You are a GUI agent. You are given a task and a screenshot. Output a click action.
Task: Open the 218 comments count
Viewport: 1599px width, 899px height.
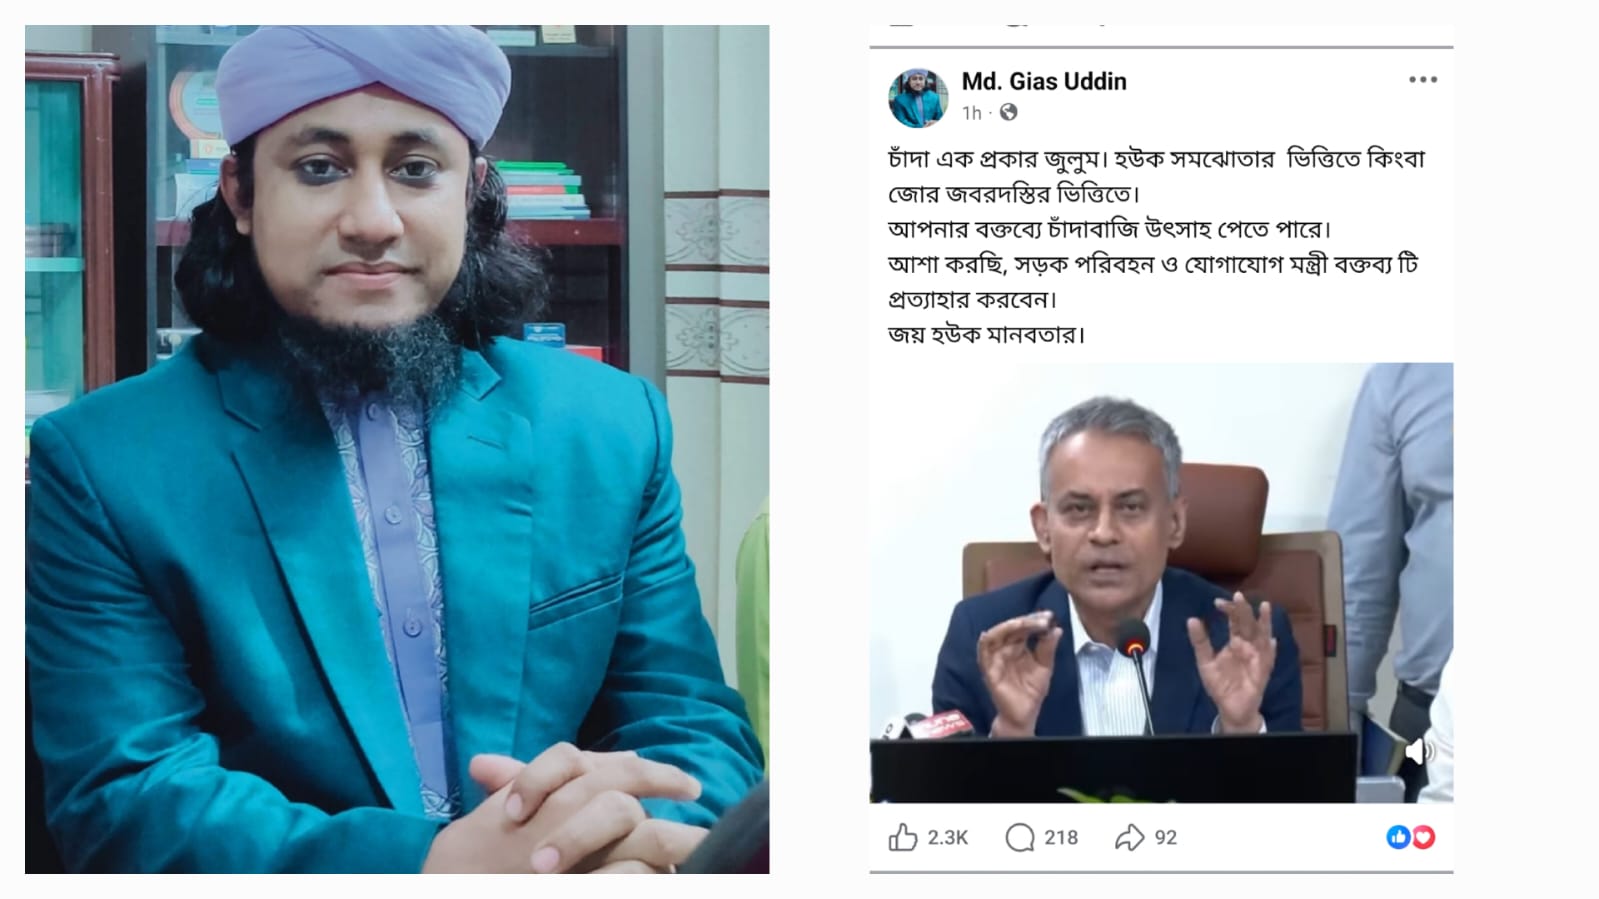coord(1061,838)
